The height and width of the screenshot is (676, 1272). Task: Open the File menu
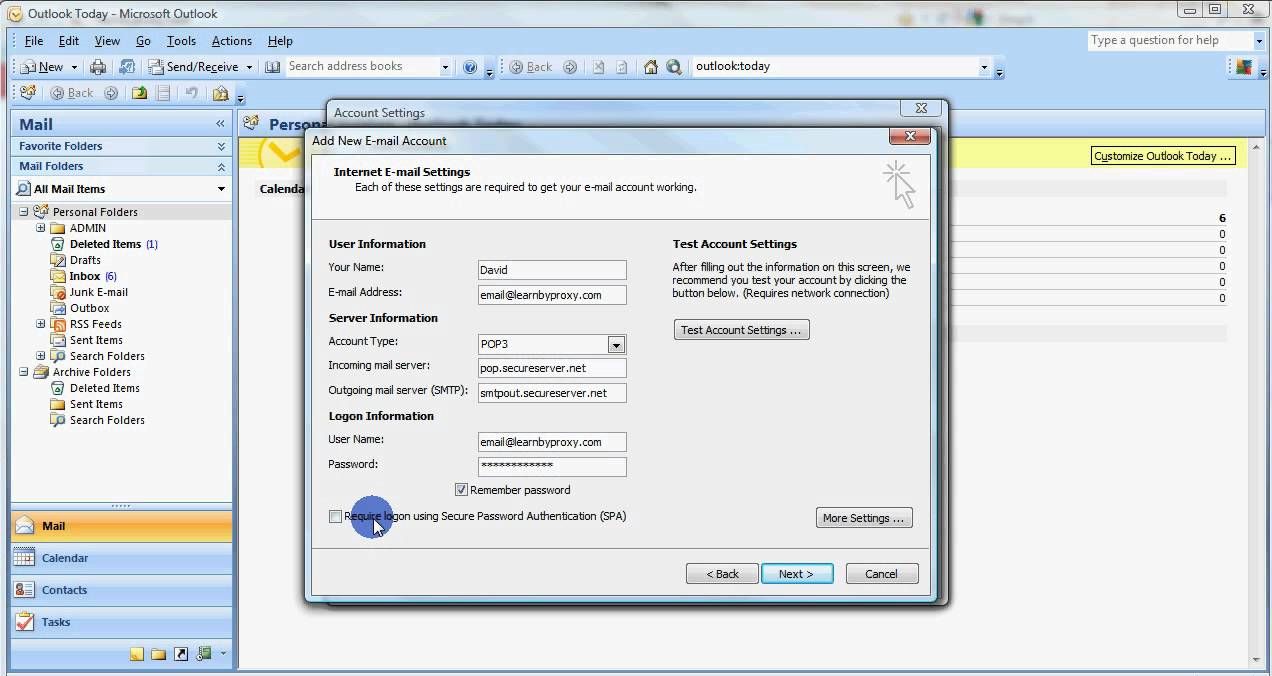click(x=34, y=41)
